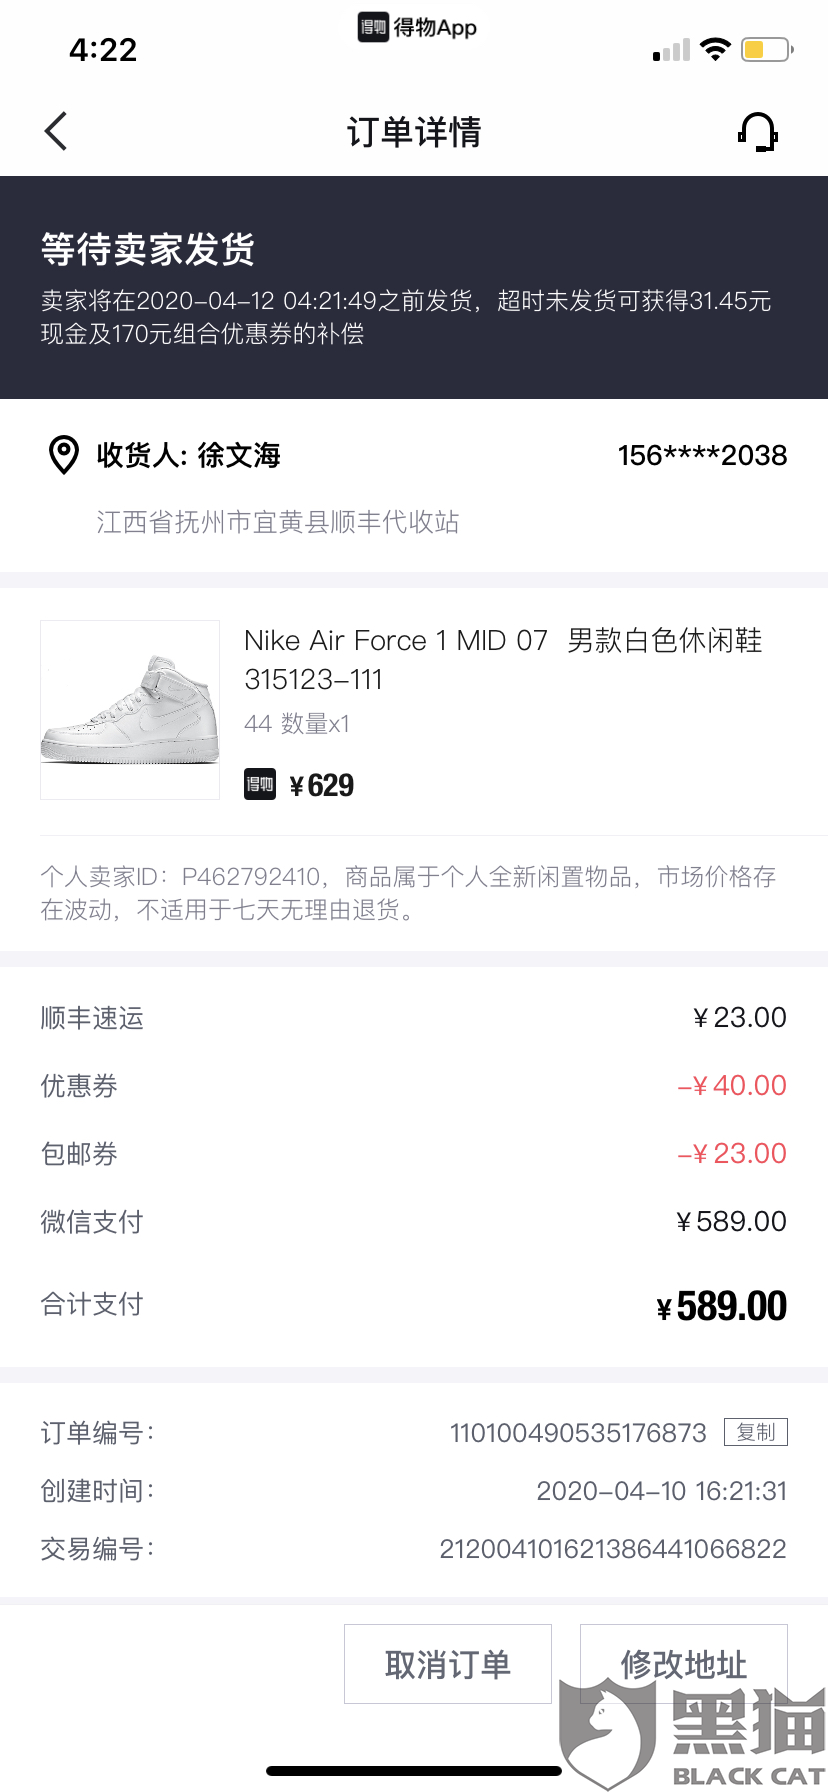
Task: Tap the seller ID P462792410 notice
Action: 408,893
